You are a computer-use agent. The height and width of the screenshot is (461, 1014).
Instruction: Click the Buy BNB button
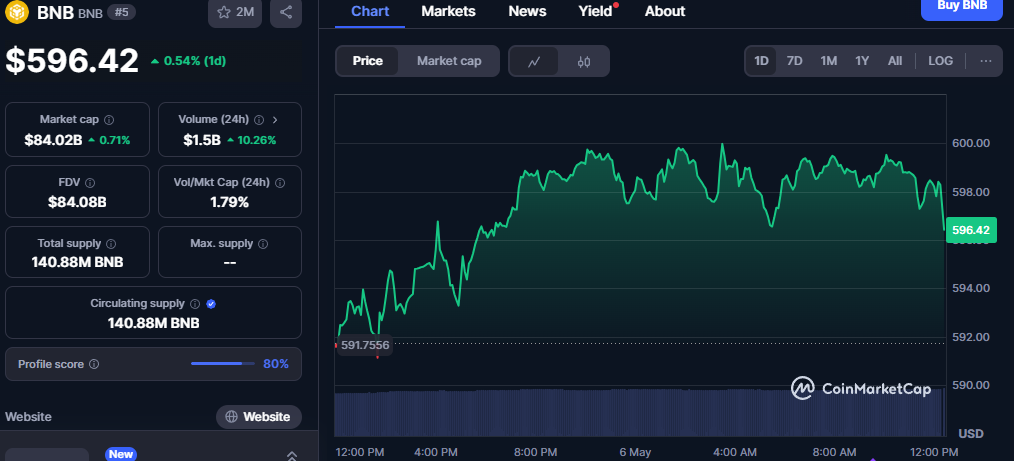pyautogui.click(x=962, y=8)
